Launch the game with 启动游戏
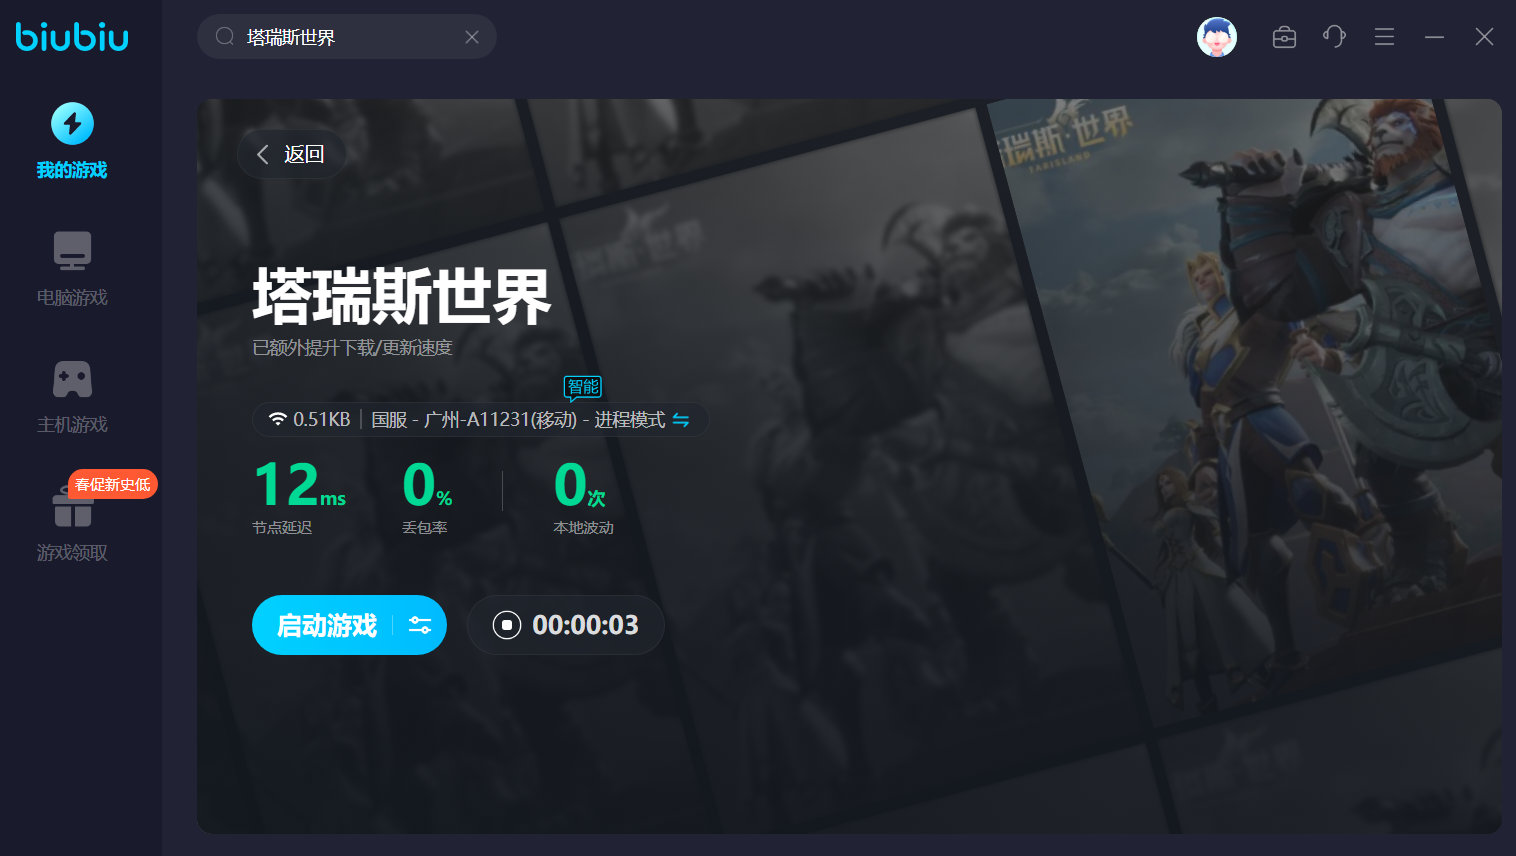The width and height of the screenshot is (1516, 856). point(327,625)
